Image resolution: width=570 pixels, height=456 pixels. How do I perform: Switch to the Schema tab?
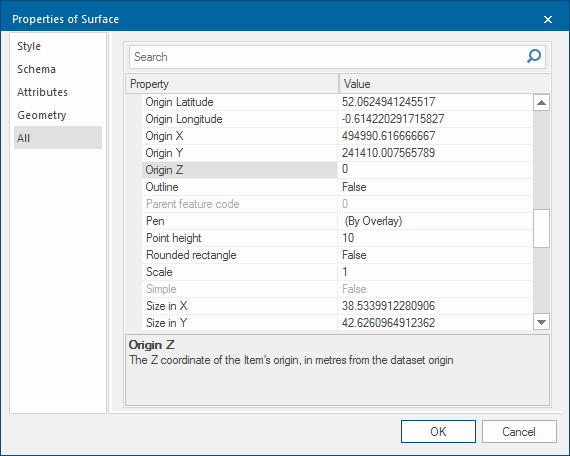36,69
